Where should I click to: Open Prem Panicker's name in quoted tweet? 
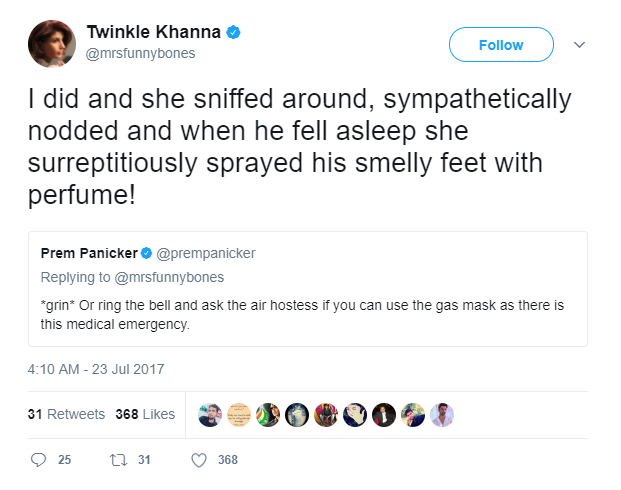(x=88, y=254)
